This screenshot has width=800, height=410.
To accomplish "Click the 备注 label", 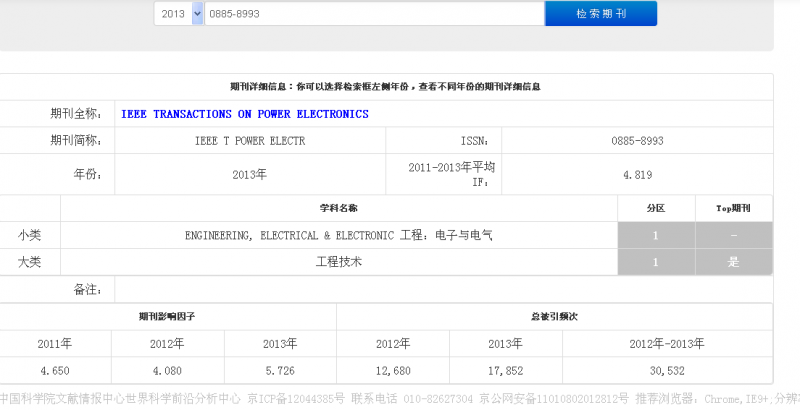I will coord(87,290).
